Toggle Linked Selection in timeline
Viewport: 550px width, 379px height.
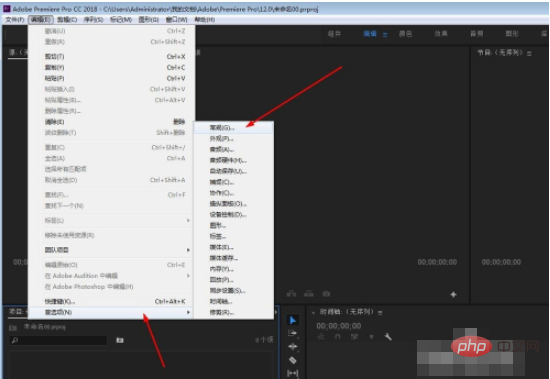click(355, 337)
